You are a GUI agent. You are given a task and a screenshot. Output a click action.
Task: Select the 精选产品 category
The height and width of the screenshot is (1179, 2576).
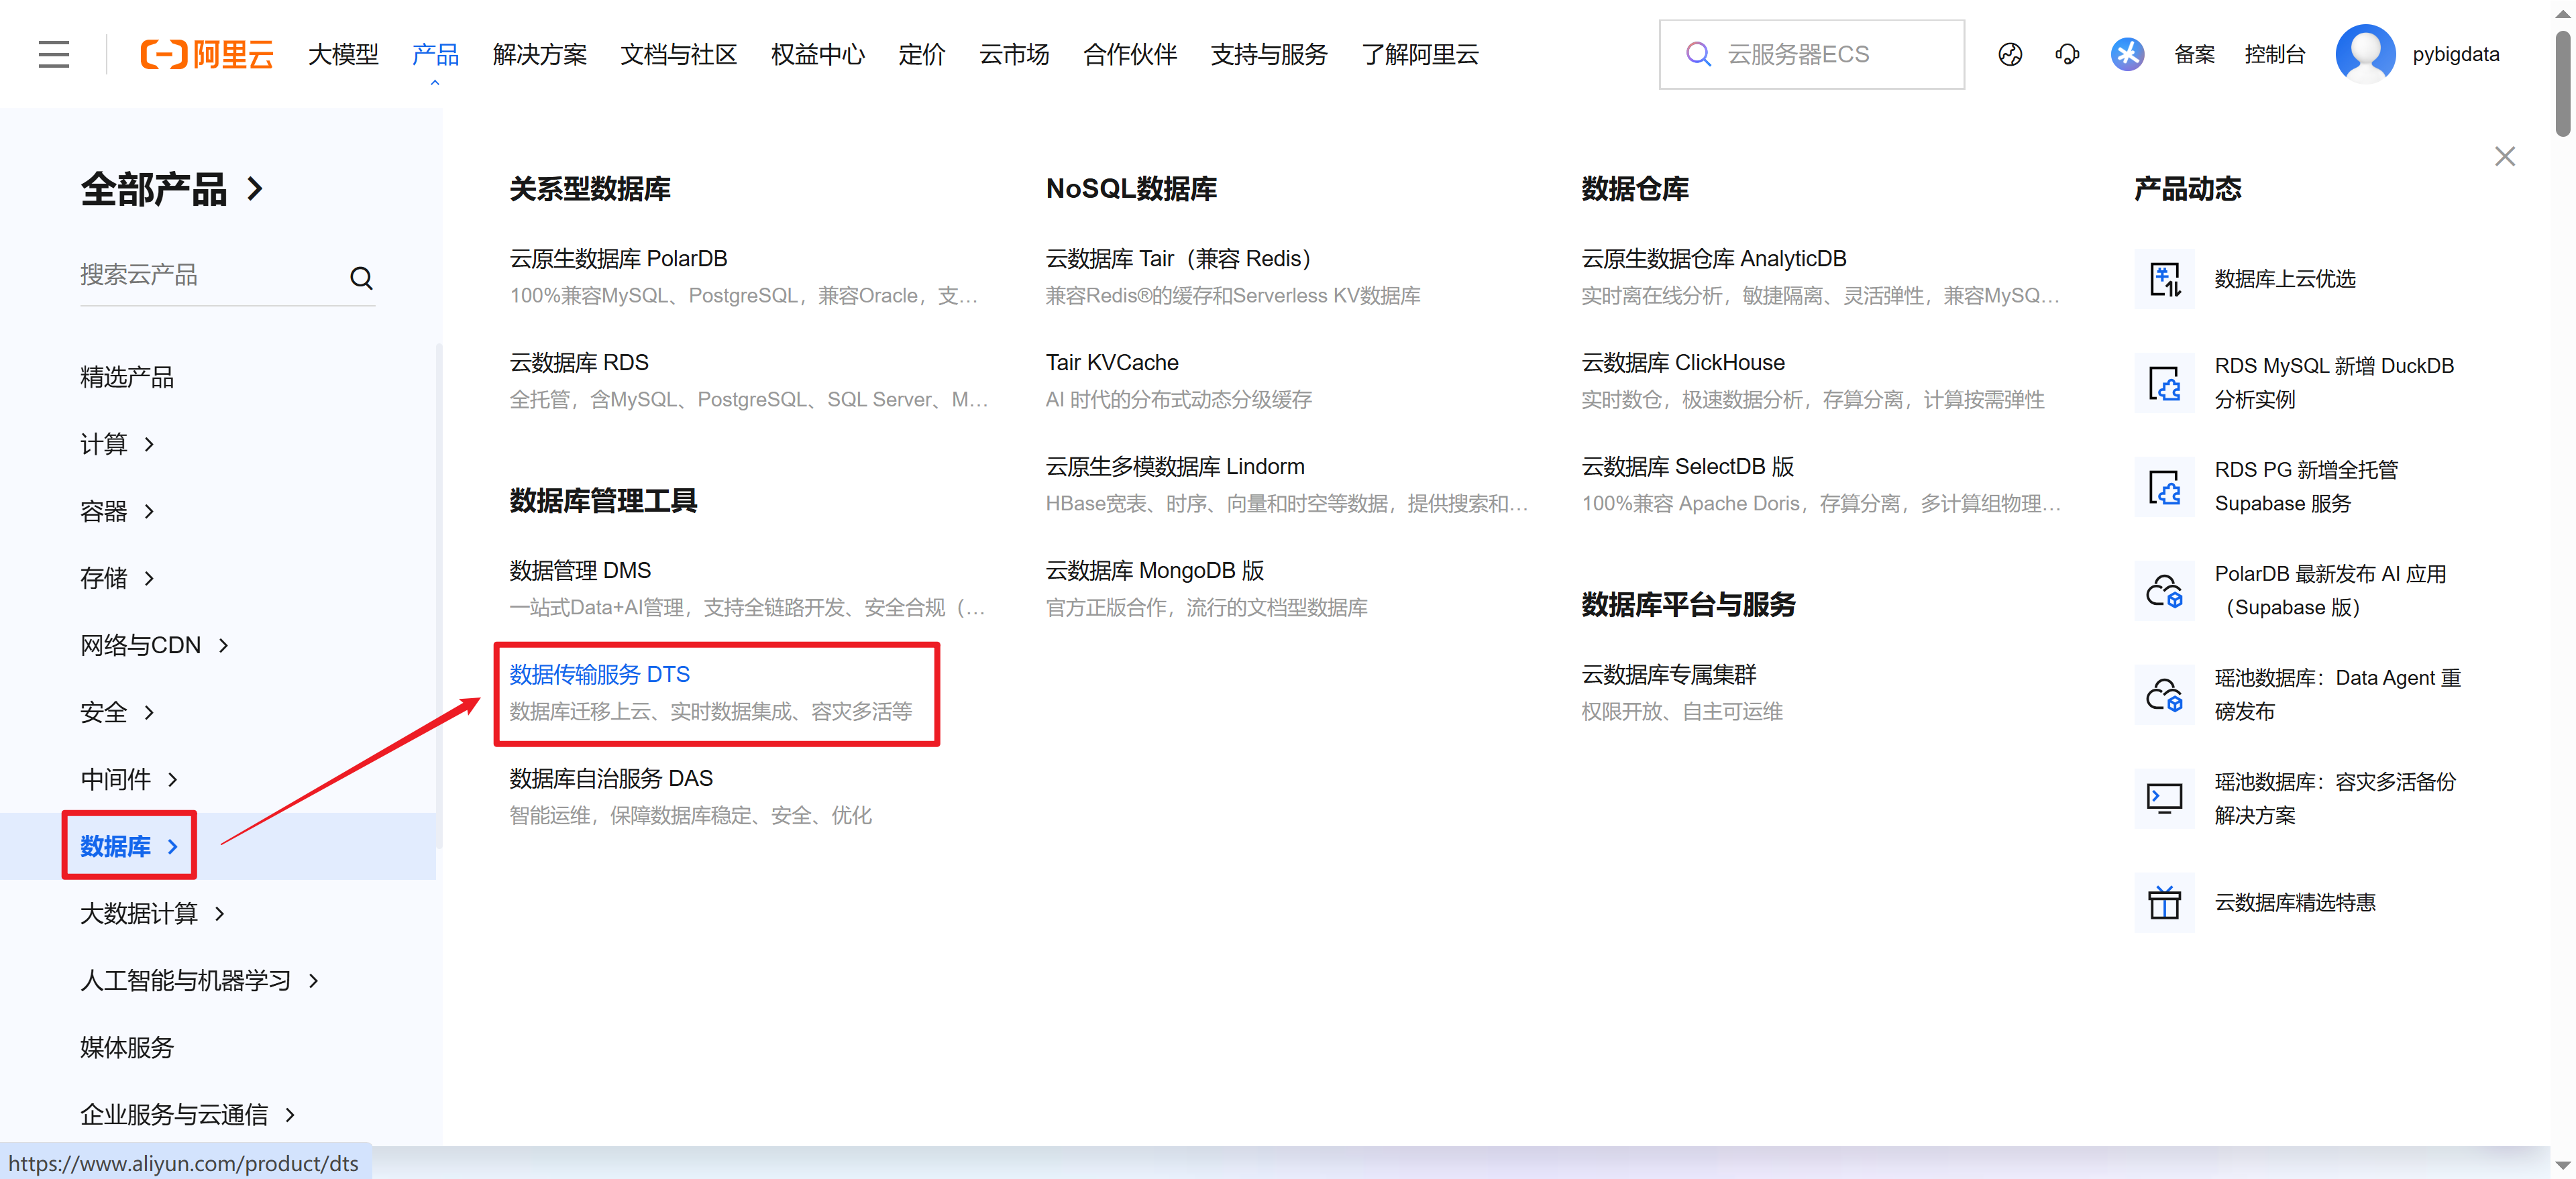(x=127, y=377)
